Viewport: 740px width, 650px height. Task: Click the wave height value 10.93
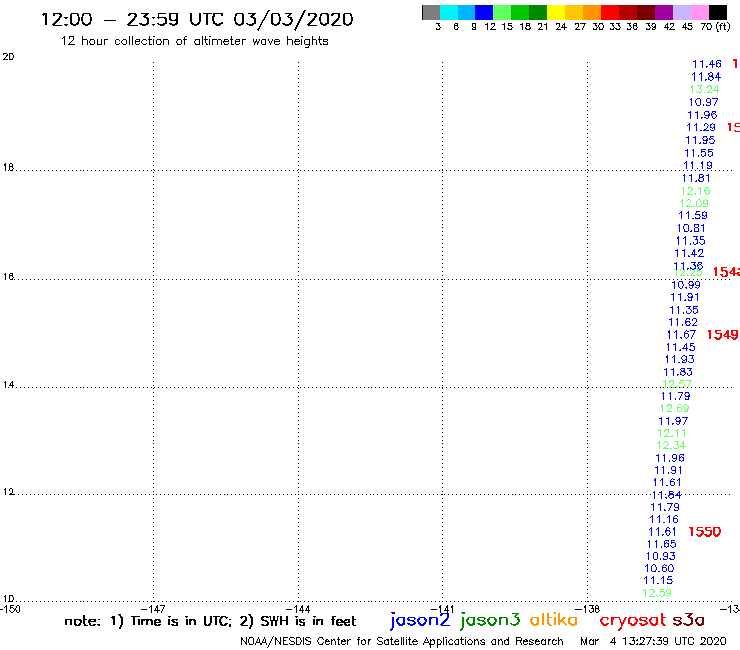pyautogui.click(x=660, y=557)
